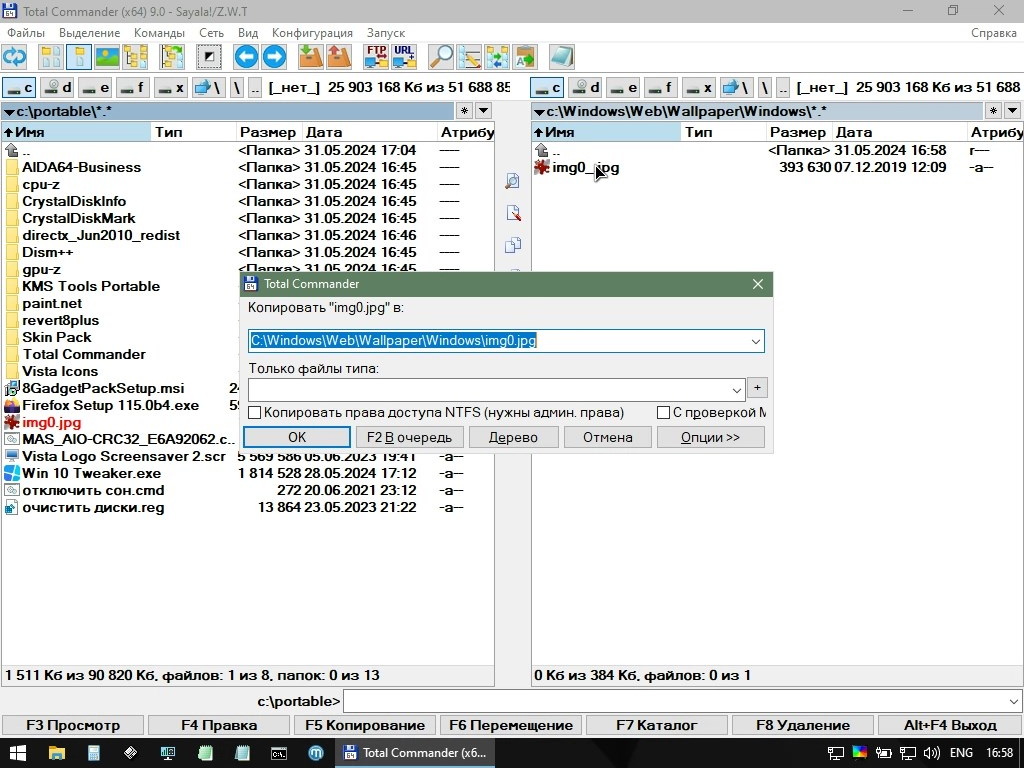Expand the 'Опции >>' button
The height and width of the screenshot is (768, 1024).
711,438
